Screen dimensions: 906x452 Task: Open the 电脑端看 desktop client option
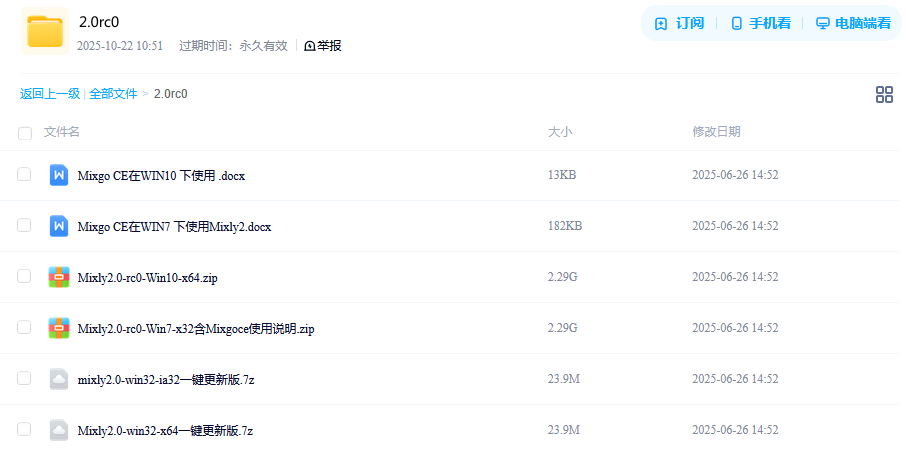[853, 24]
